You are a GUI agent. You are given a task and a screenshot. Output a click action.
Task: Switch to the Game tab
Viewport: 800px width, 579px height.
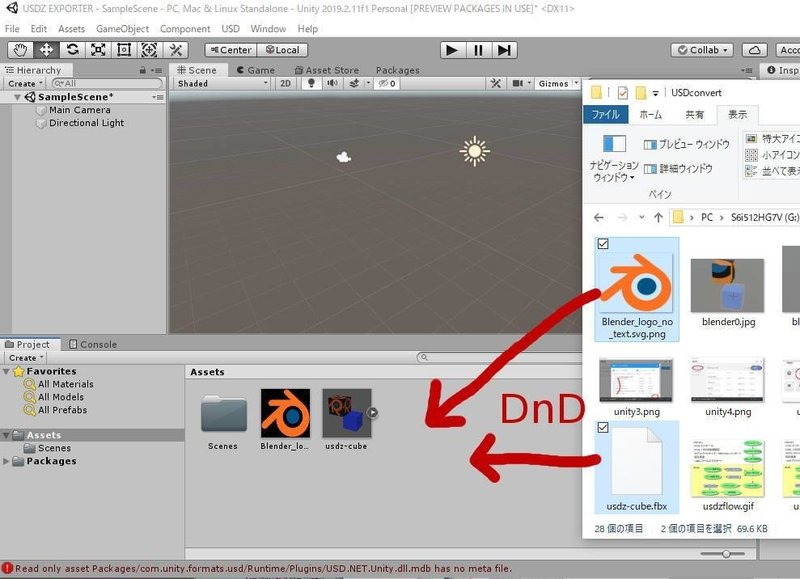pos(256,70)
